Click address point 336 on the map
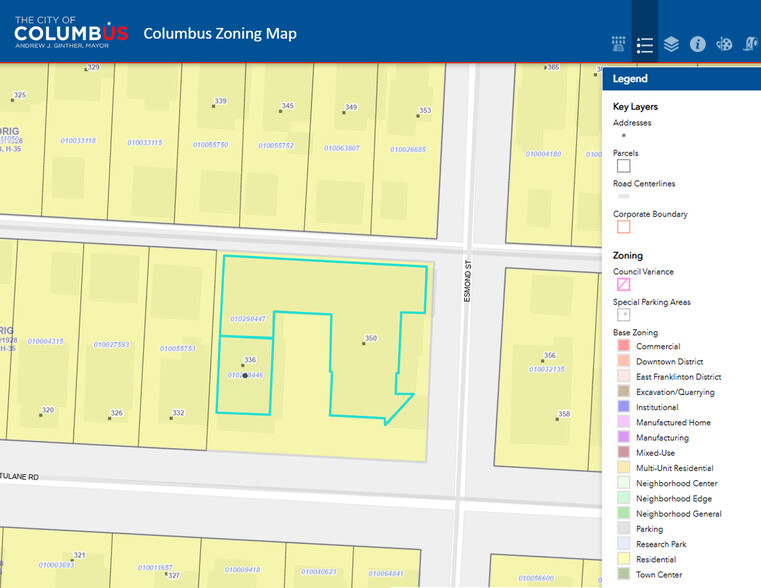Viewport: 761px width, 588px height. tap(243, 365)
